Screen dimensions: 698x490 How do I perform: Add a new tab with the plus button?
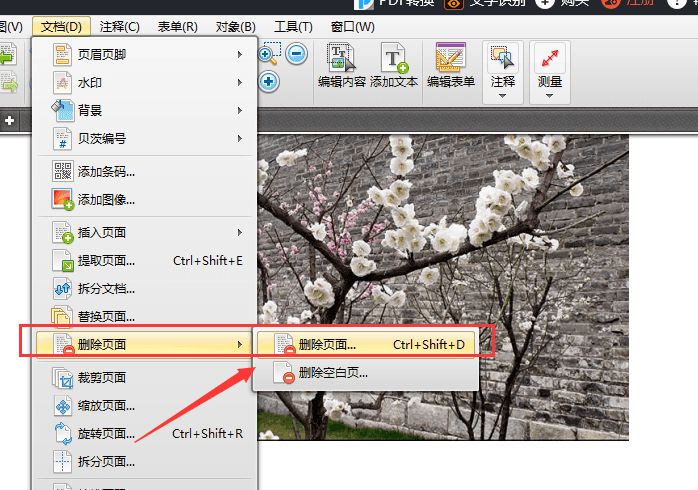9,120
